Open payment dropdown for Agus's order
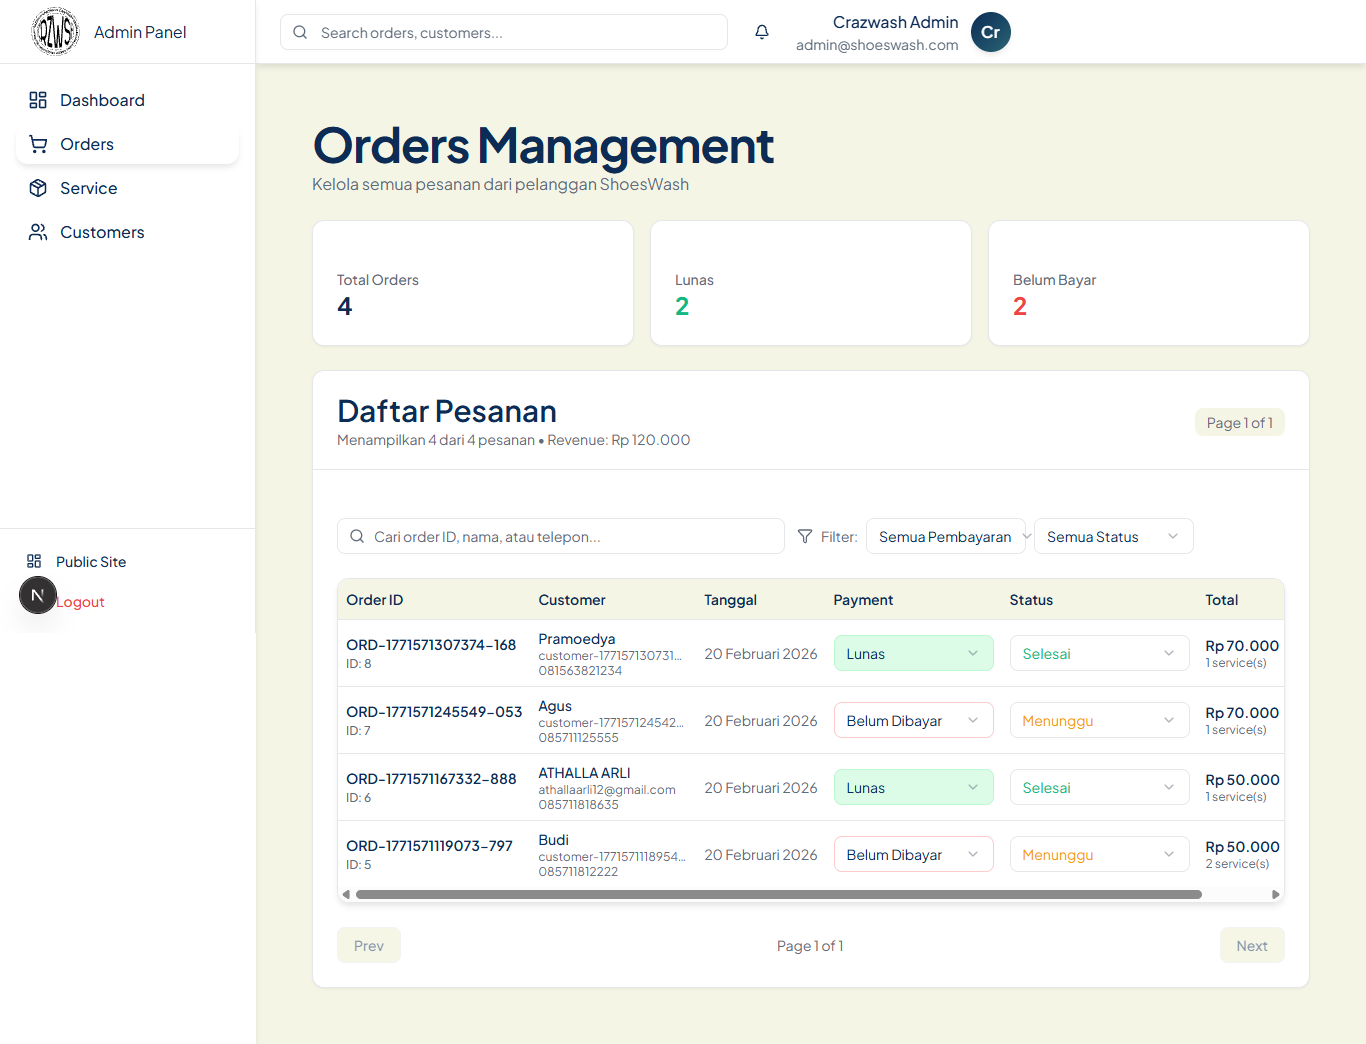Image resolution: width=1366 pixels, height=1044 pixels. point(914,720)
